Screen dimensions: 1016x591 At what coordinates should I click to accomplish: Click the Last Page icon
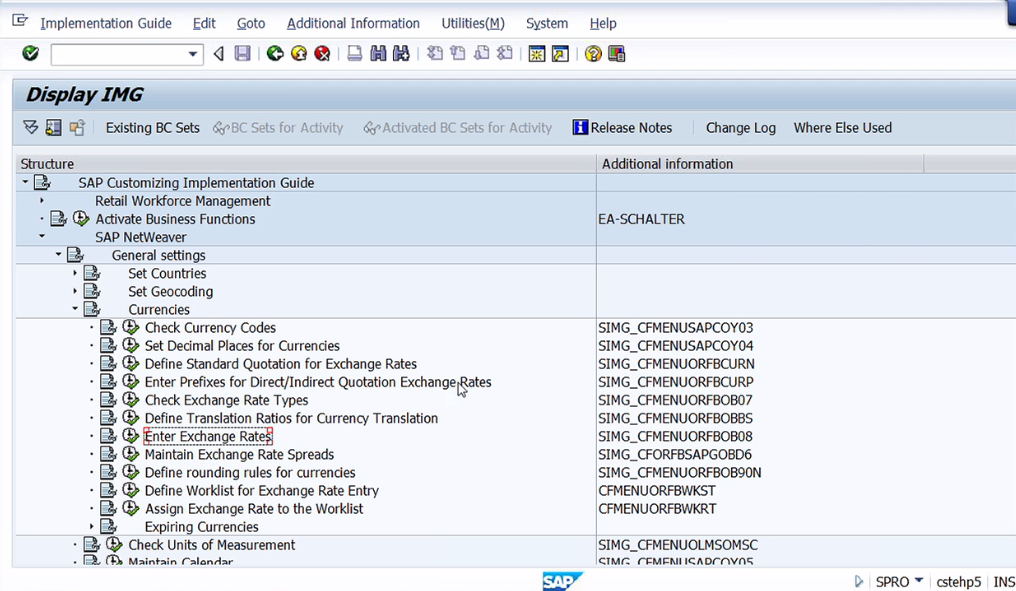505,53
